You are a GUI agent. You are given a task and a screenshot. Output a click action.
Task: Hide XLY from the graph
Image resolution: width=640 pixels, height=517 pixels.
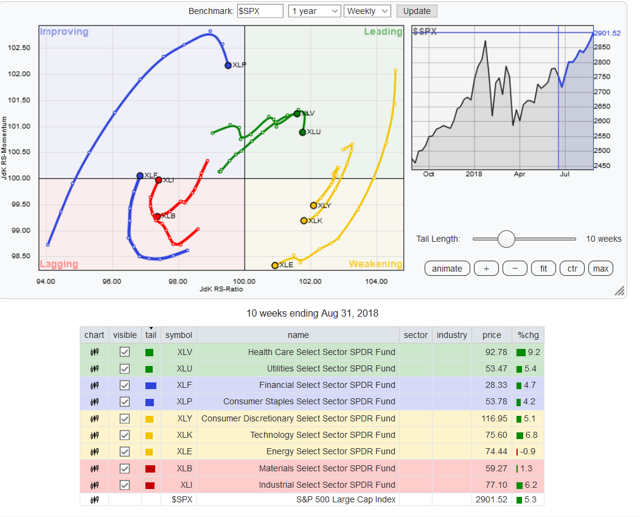[124, 419]
